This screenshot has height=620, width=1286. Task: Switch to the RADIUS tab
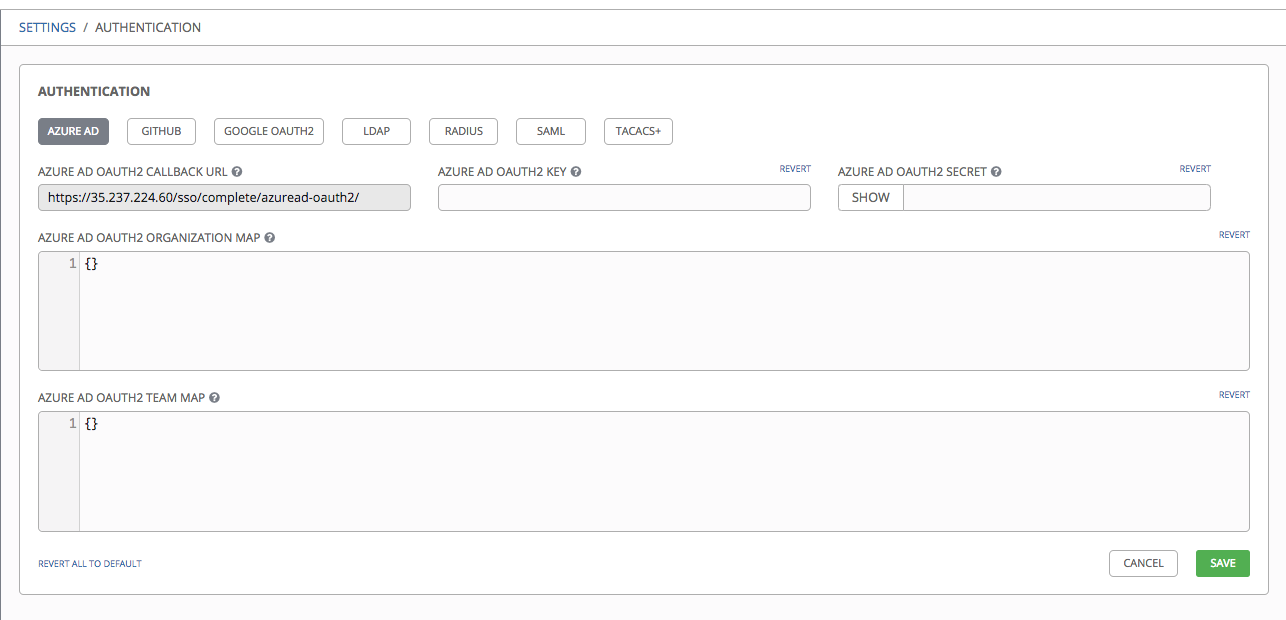(x=463, y=131)
